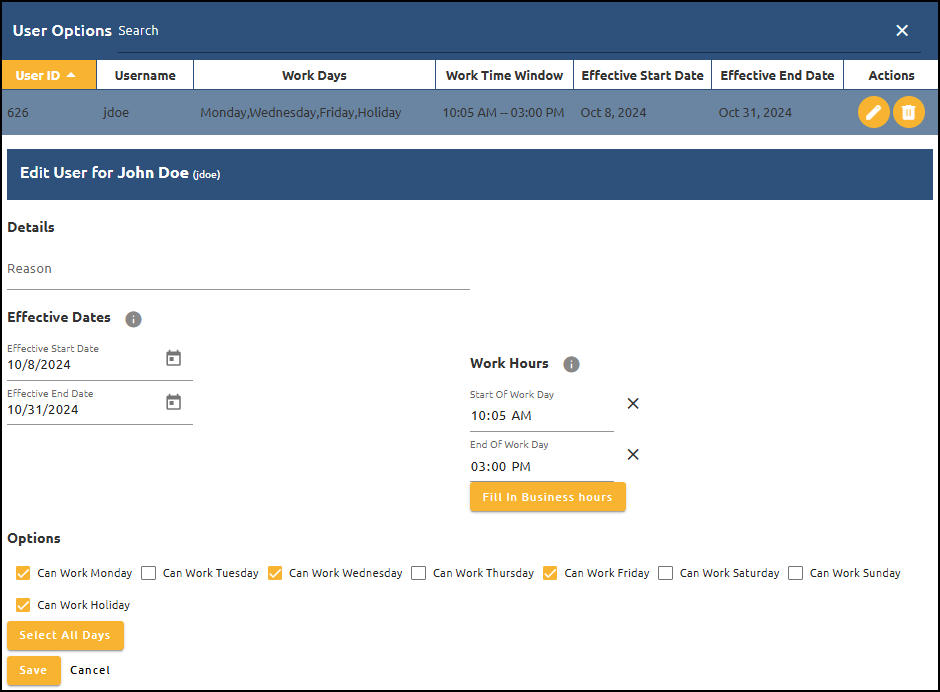Save the edited user settings
Viewport: 940px width, 692px height.
[33, 670]
